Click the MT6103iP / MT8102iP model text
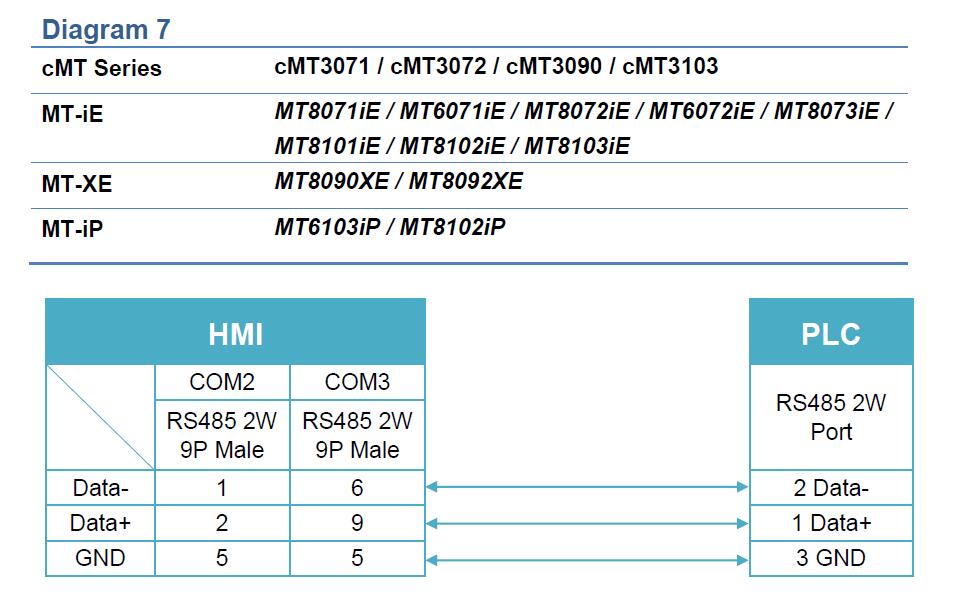This screenshot has width=968, height=602. [x=389, y=227]
